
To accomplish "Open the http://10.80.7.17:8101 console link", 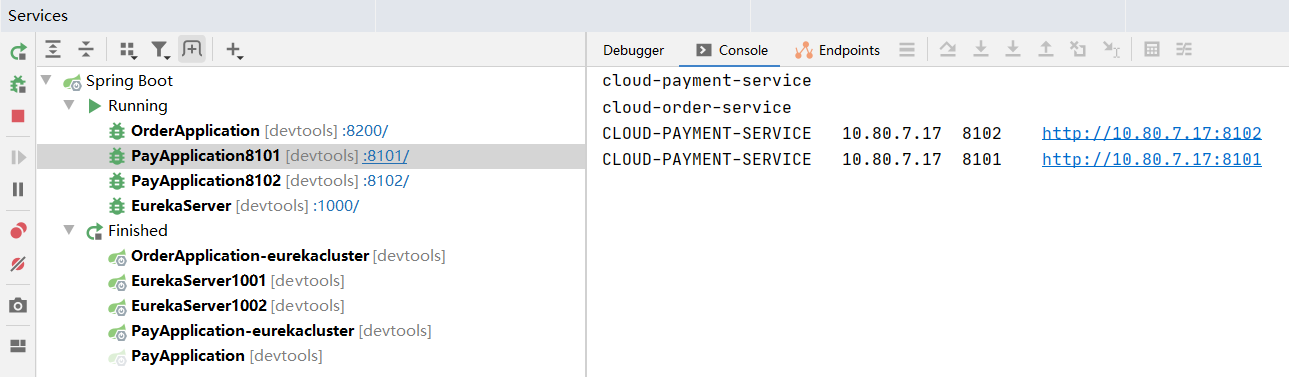I will 1151,159.
